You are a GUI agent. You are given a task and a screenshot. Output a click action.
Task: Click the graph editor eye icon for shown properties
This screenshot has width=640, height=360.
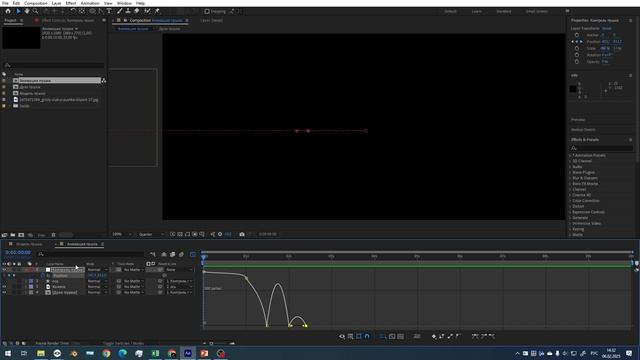click(342, 336)
